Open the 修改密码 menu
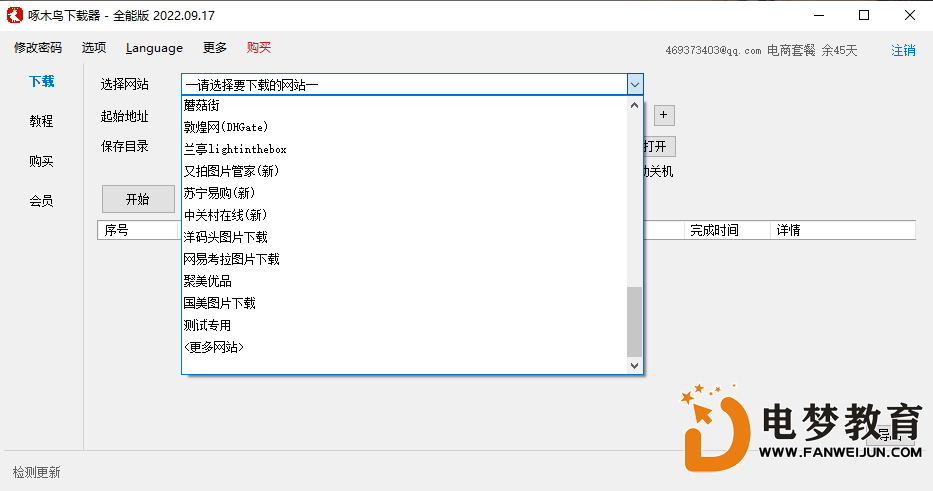The width and height of the screenshot is (933, 491). point(38,48)
